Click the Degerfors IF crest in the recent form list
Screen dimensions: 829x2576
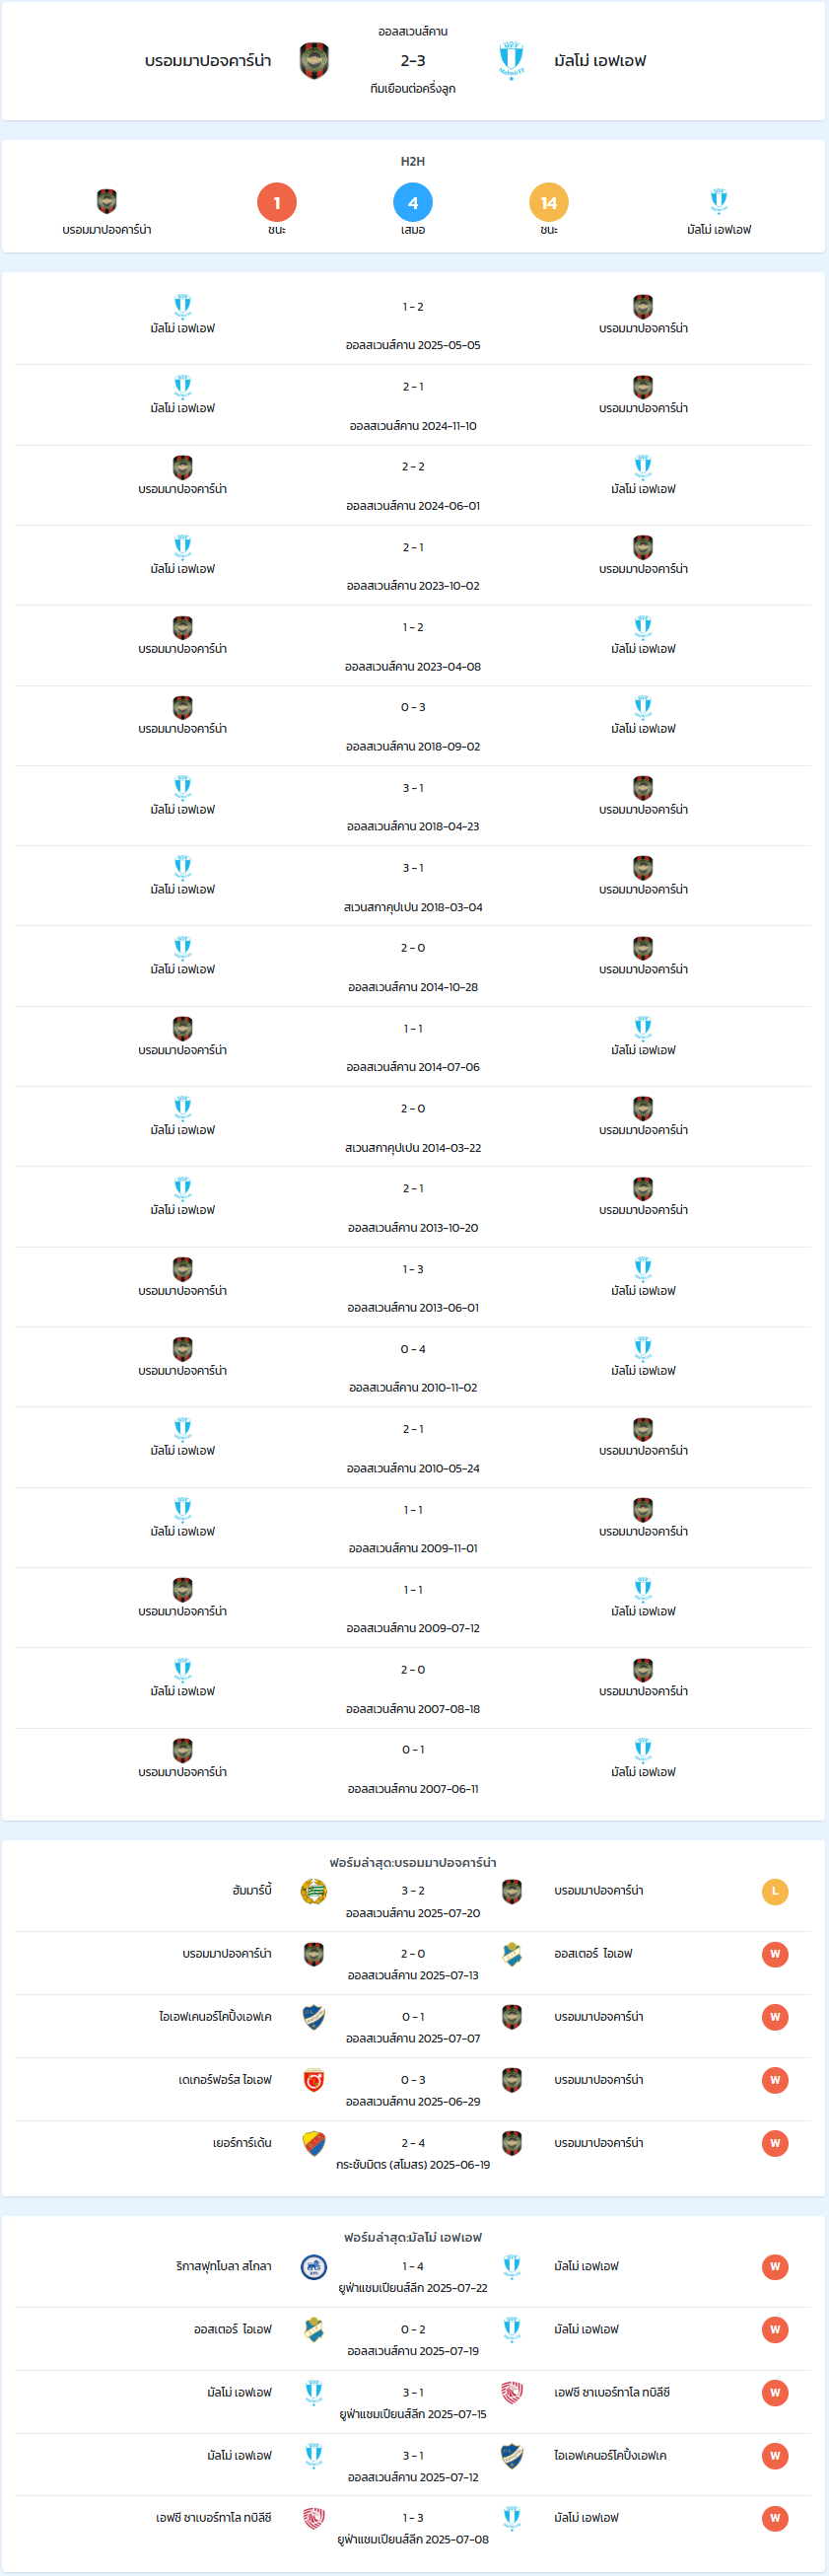[314, 2080]
